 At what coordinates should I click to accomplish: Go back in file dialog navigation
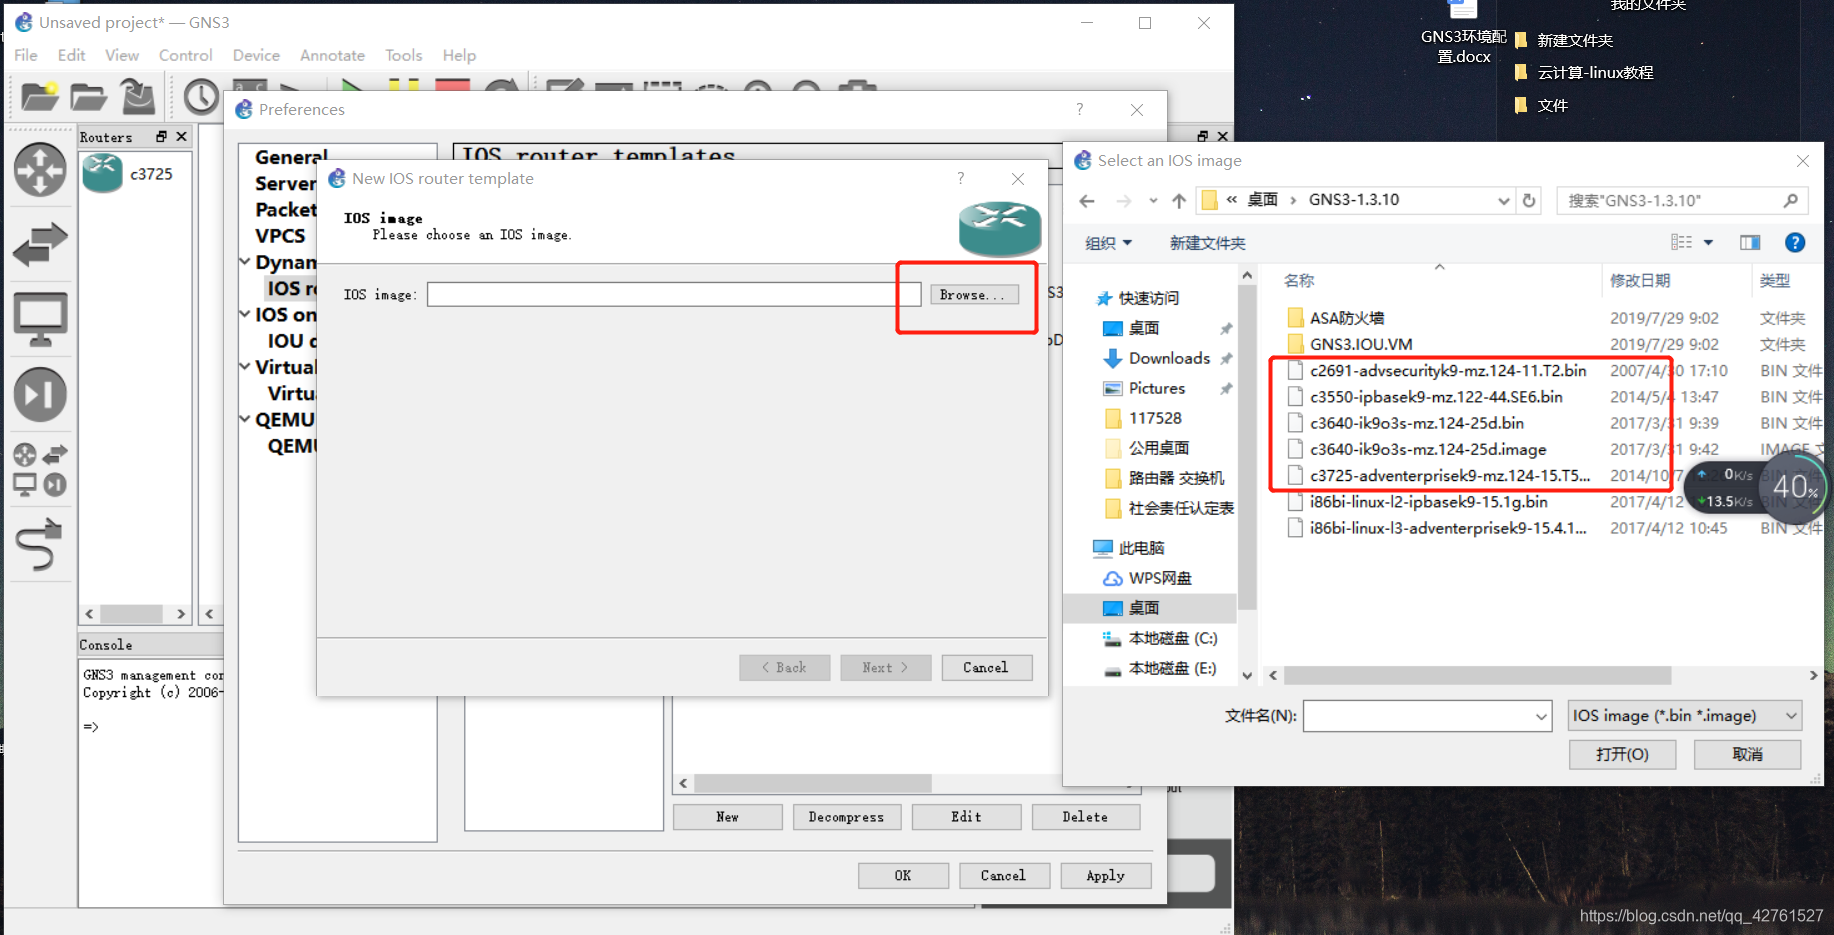tap(1087, 201)
